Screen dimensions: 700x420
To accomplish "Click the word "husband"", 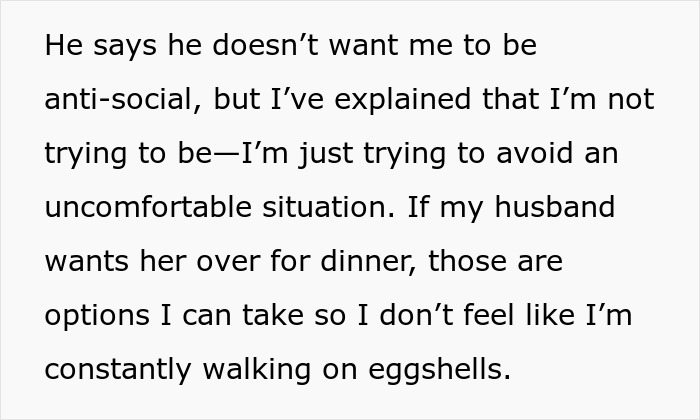I will click(x=555, y=208).
